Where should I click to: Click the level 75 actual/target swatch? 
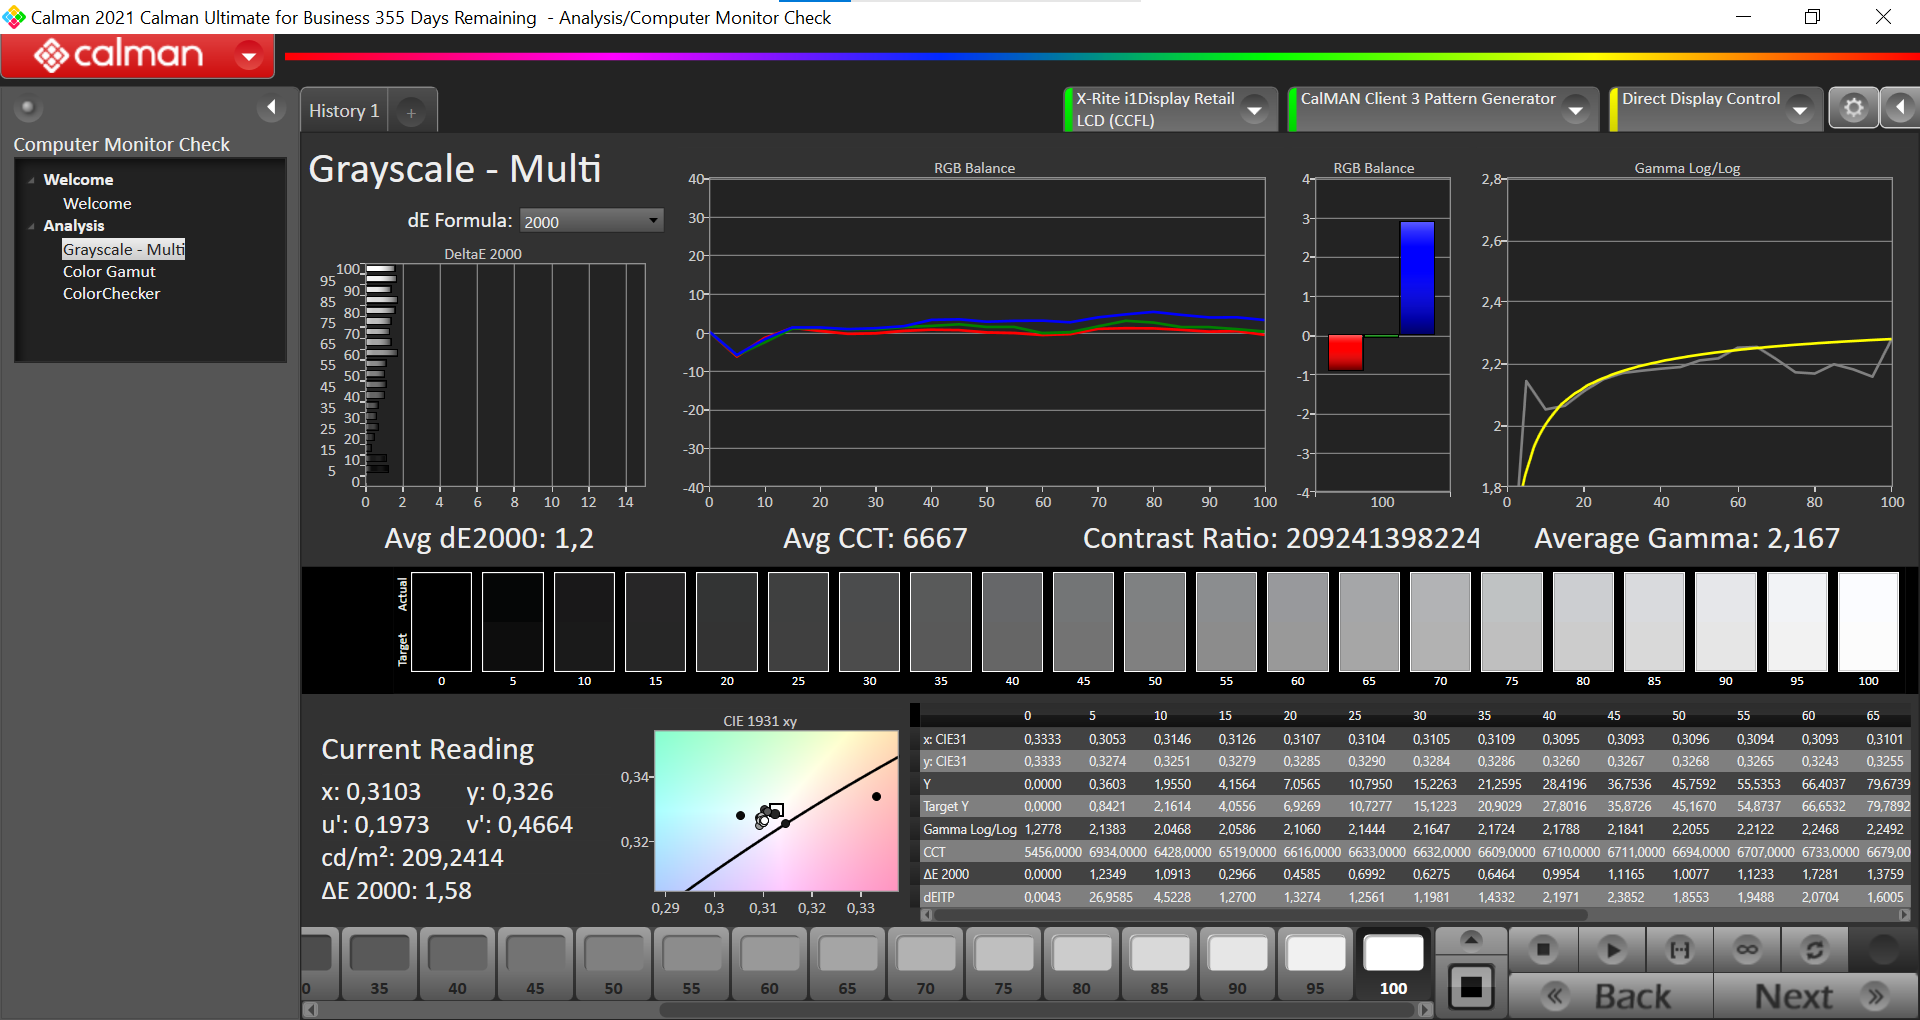point(1511,621)
